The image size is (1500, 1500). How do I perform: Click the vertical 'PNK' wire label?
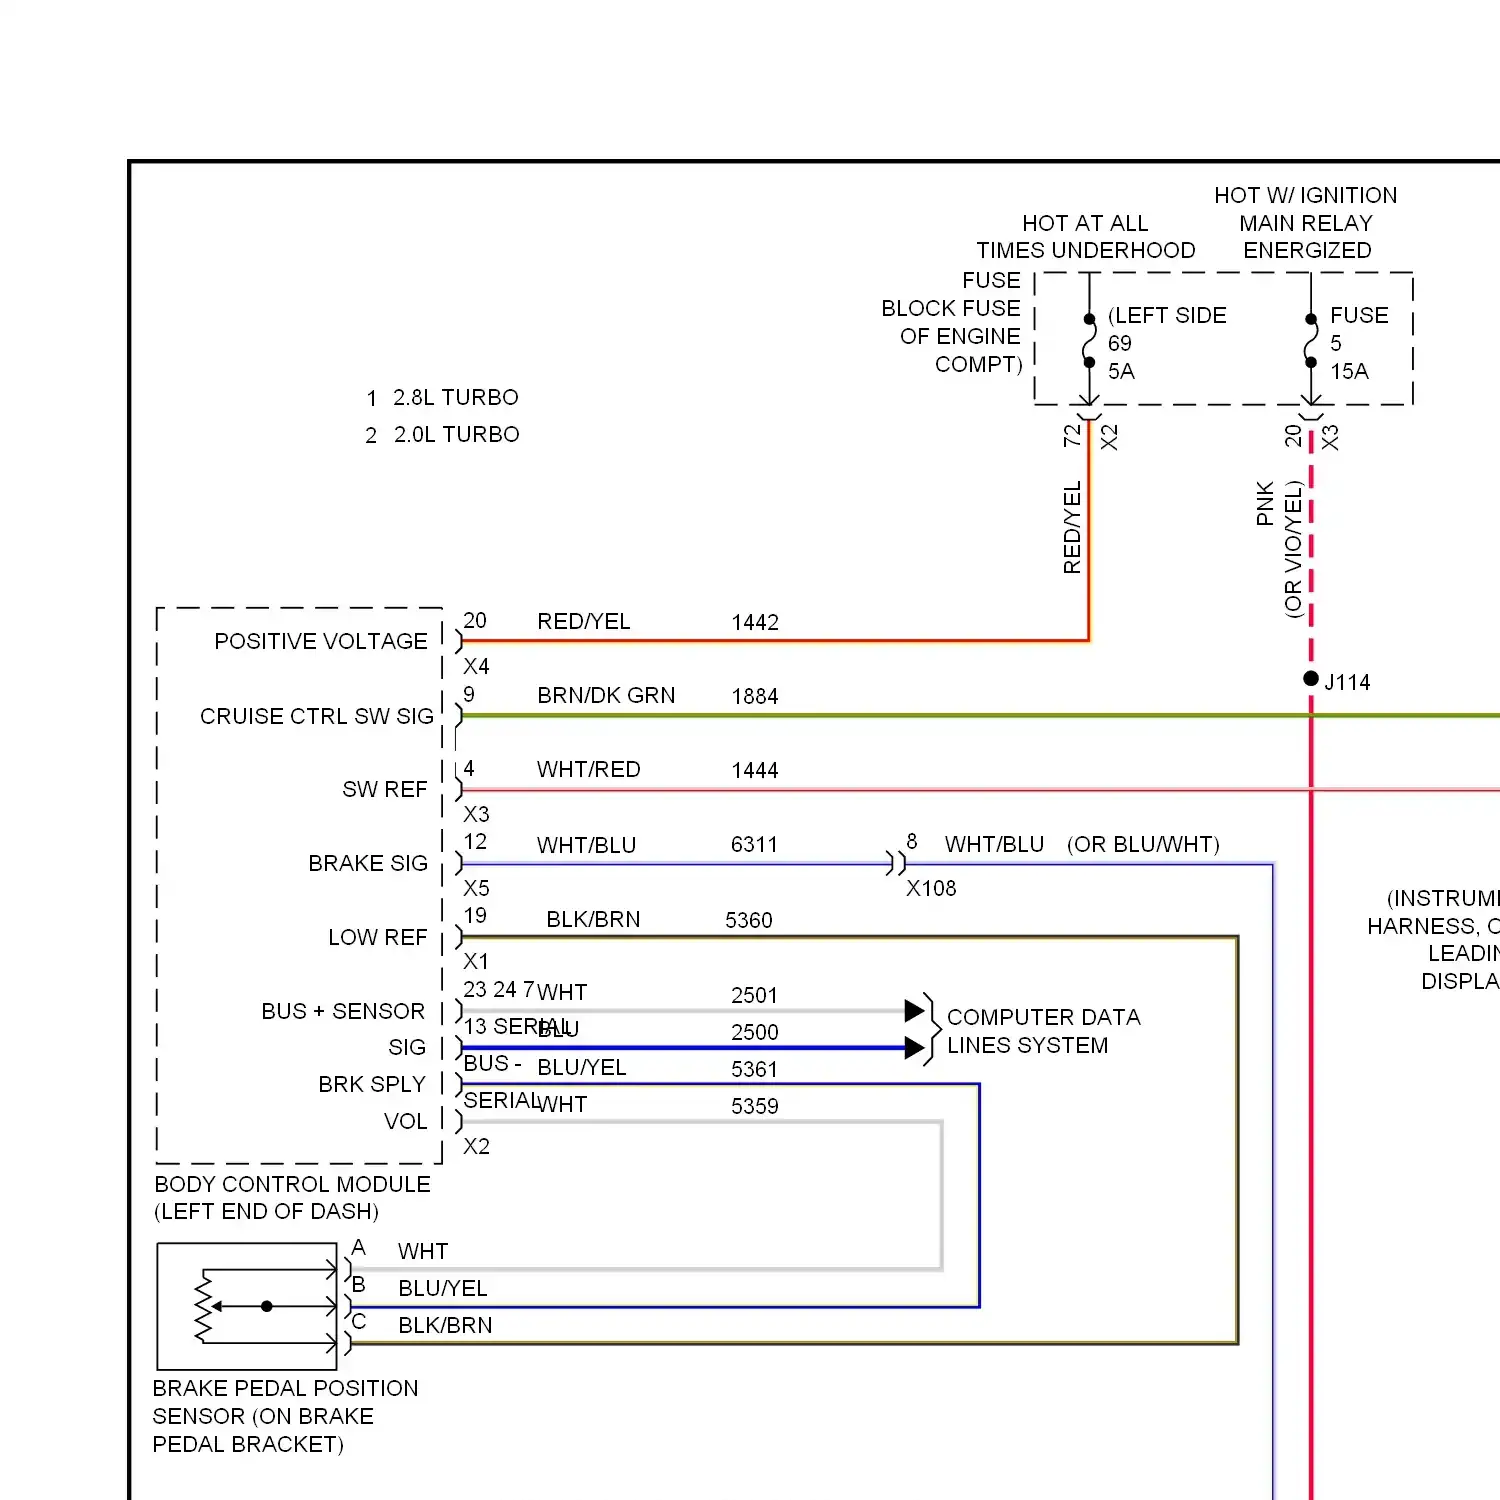pyautogui.click(x=1265, y=503)
